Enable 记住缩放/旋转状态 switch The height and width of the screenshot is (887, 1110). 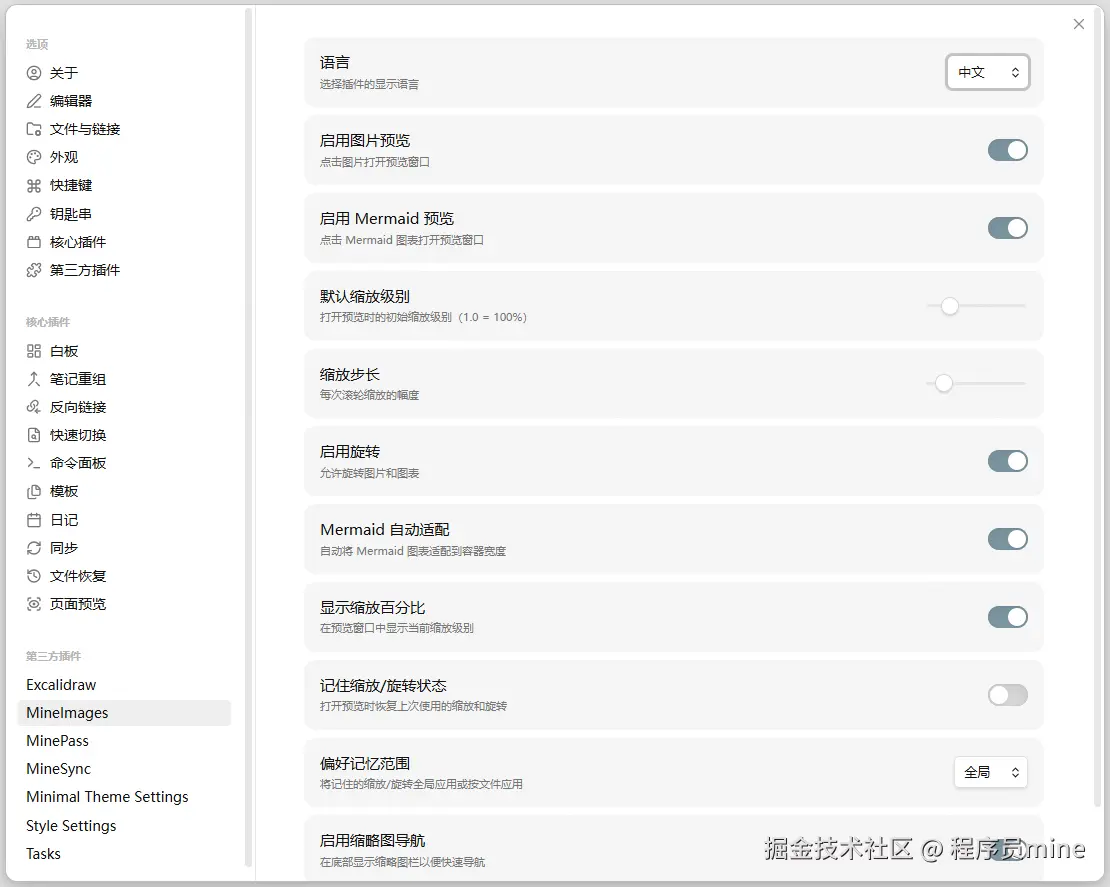coord(1007,695)
